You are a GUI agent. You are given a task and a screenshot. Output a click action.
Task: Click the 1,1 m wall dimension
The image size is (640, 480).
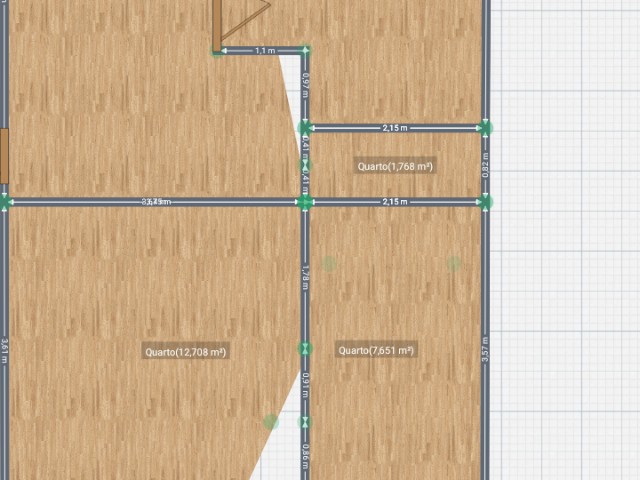coord(264,50)
